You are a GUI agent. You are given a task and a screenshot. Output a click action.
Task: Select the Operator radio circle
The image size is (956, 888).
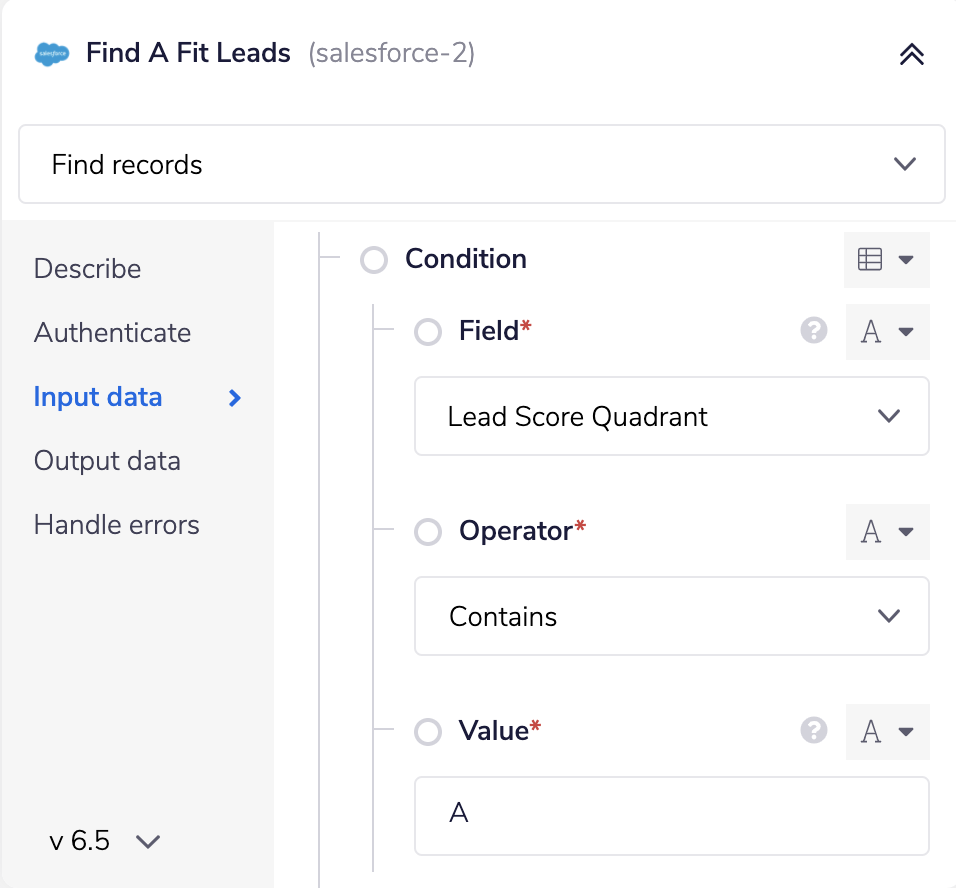428,532
